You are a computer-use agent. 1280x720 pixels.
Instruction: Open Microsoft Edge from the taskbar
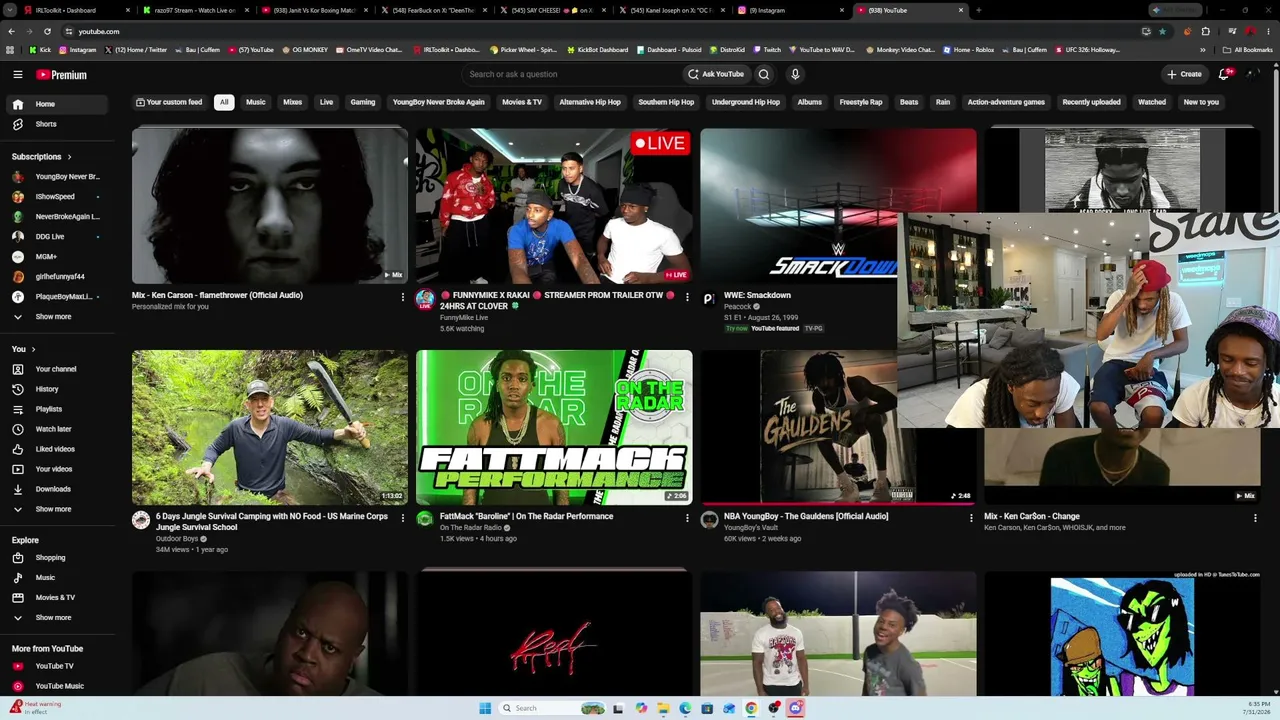tap(685, 708)
